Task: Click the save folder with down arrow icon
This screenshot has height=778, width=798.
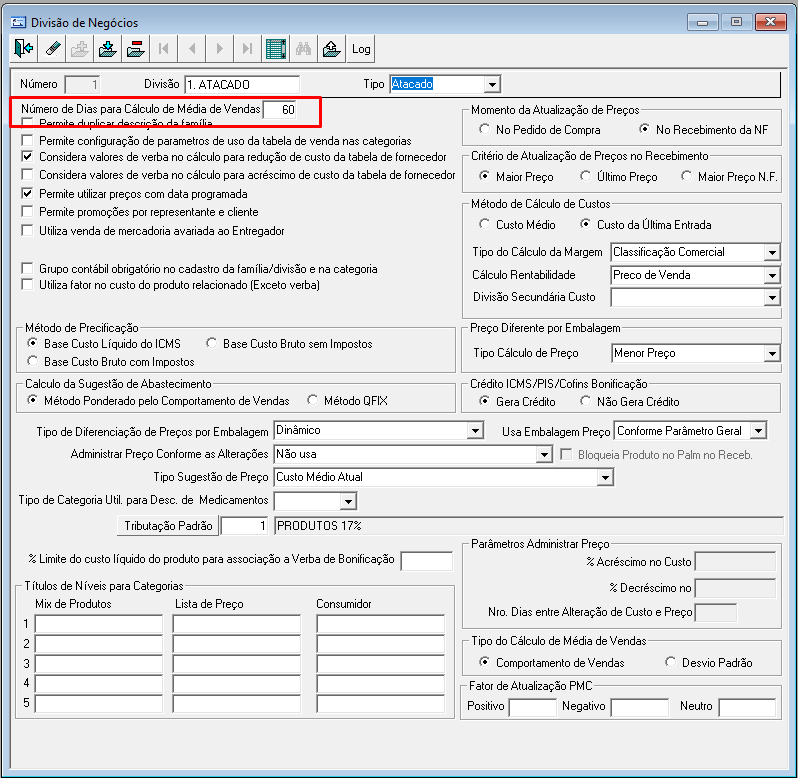Action: 107,49
